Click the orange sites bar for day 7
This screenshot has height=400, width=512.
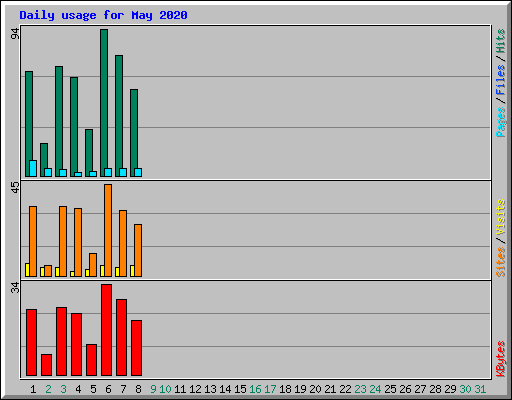123,243
